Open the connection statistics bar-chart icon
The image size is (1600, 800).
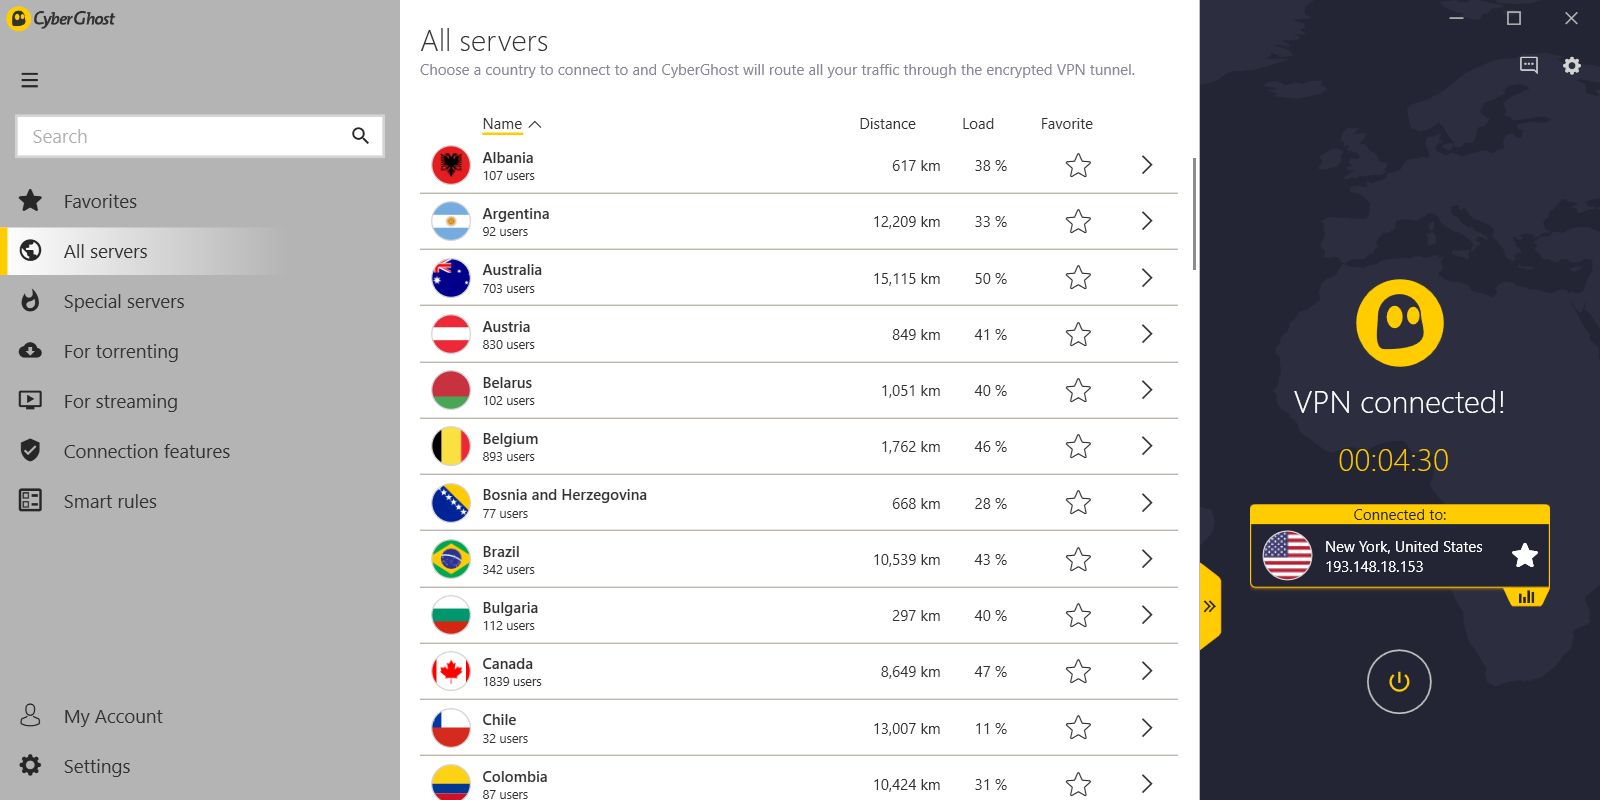[x=1526, y=597]
